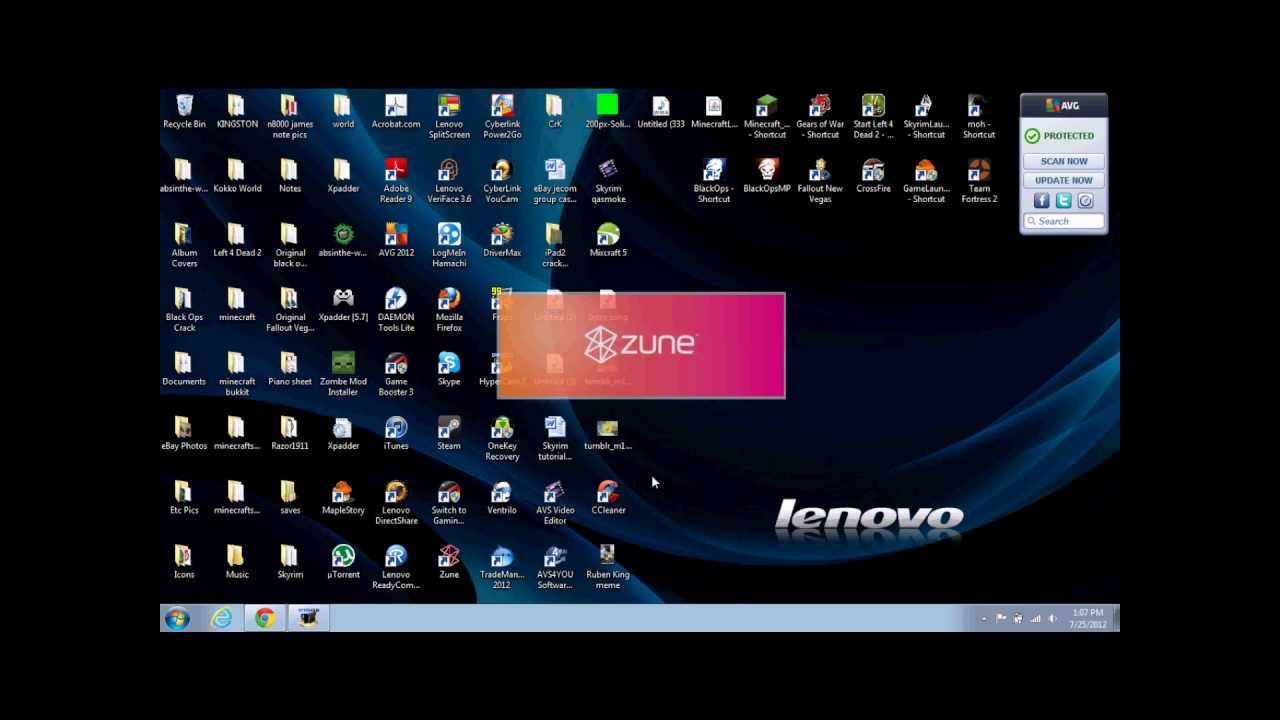
Task: Open Ruben King meme file
Action: pyautogui.click(x=608, y=567)
